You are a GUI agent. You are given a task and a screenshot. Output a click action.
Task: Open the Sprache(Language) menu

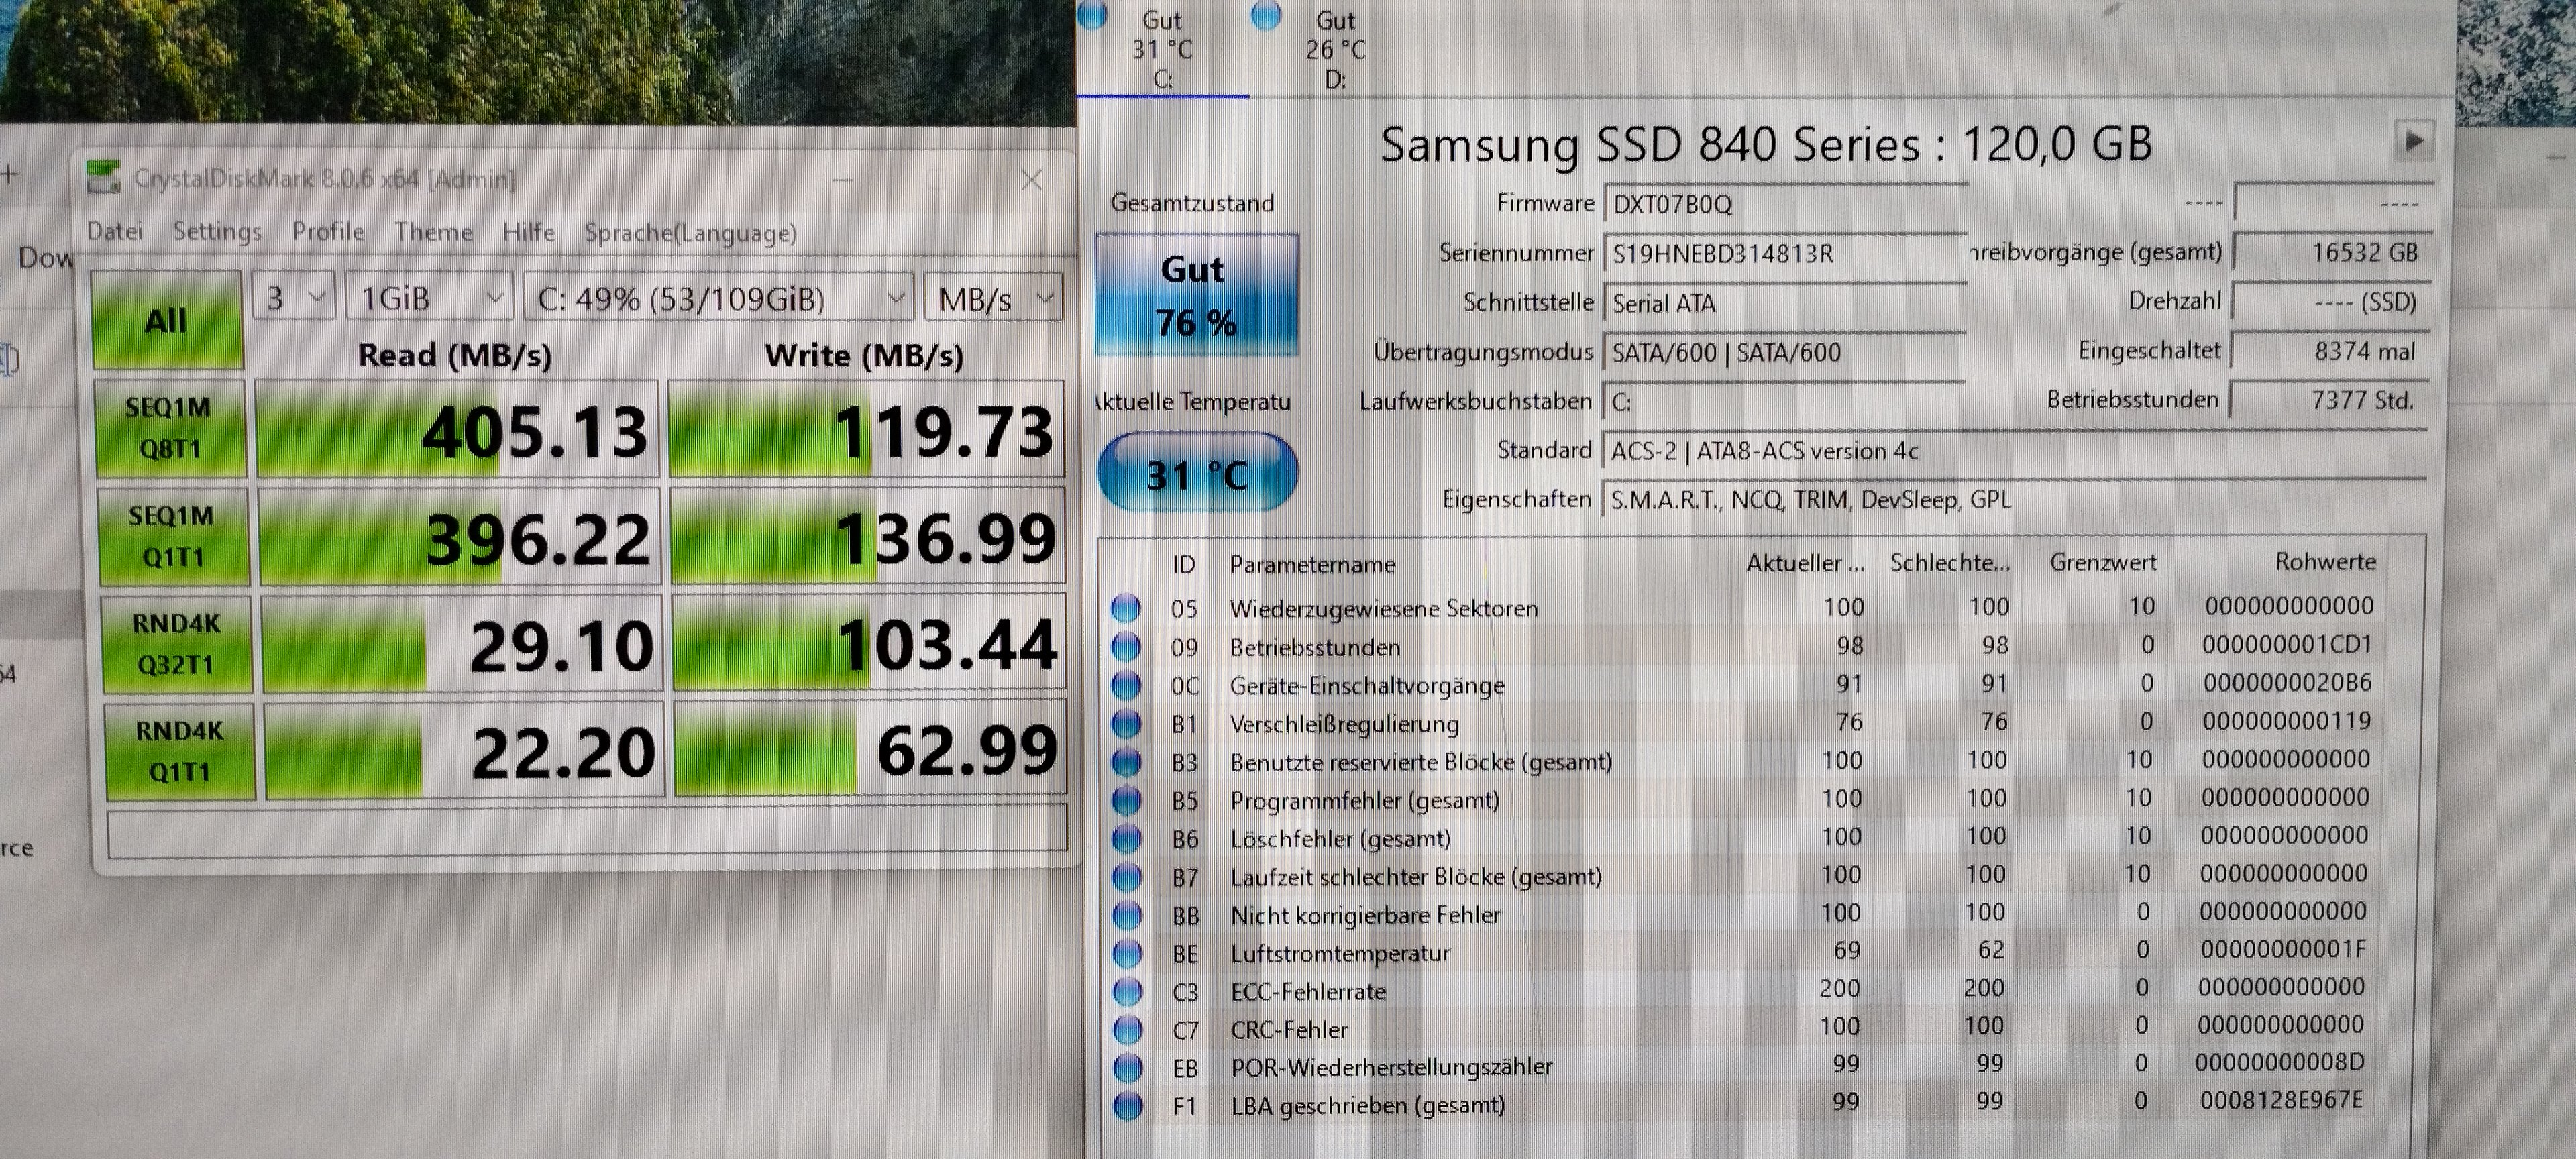pos(690,233)
